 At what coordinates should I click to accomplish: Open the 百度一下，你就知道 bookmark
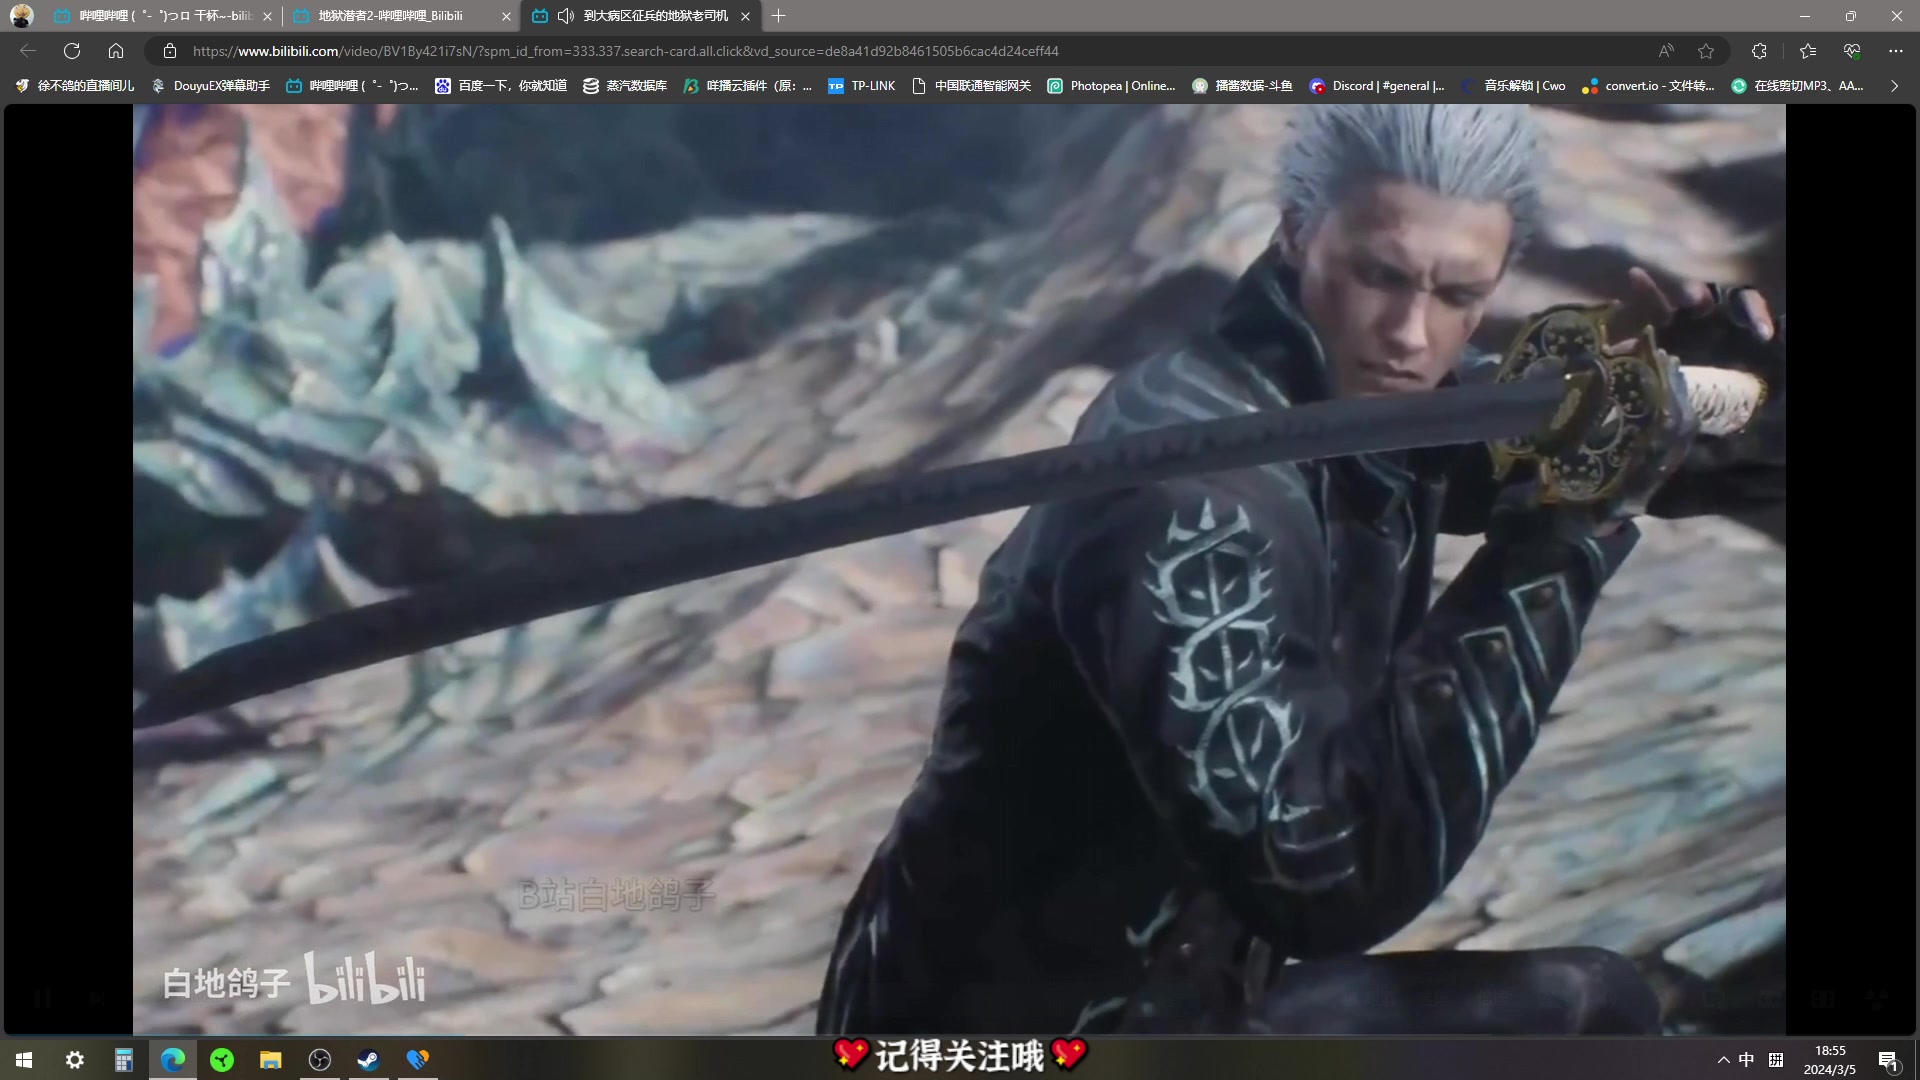tap(501, 86)
